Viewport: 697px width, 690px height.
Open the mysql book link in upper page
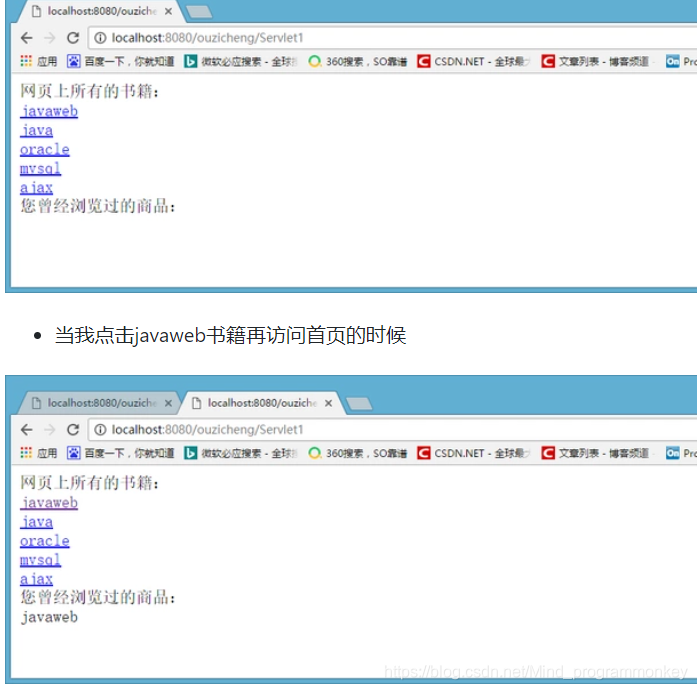pos(40,168)
